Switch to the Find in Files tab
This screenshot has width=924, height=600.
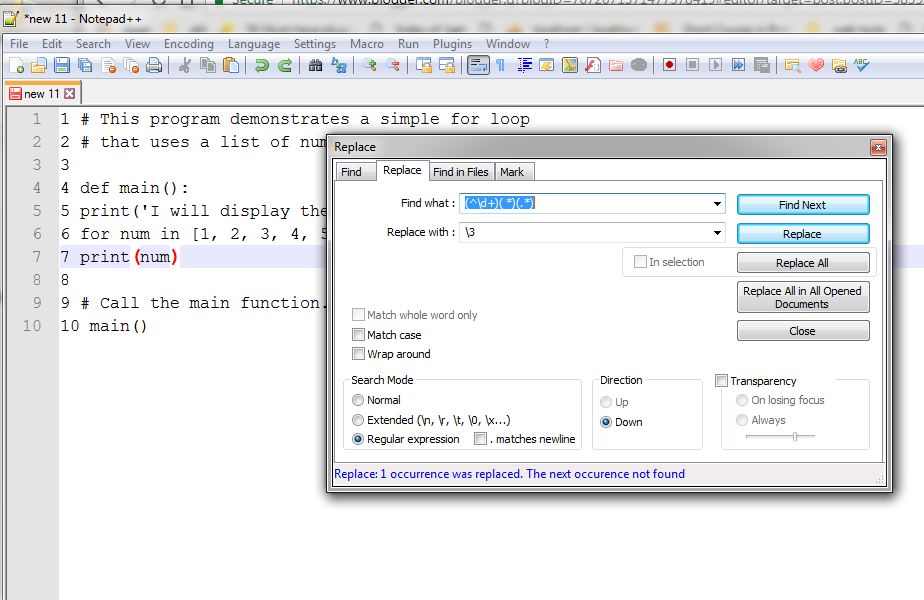(460, 171)
